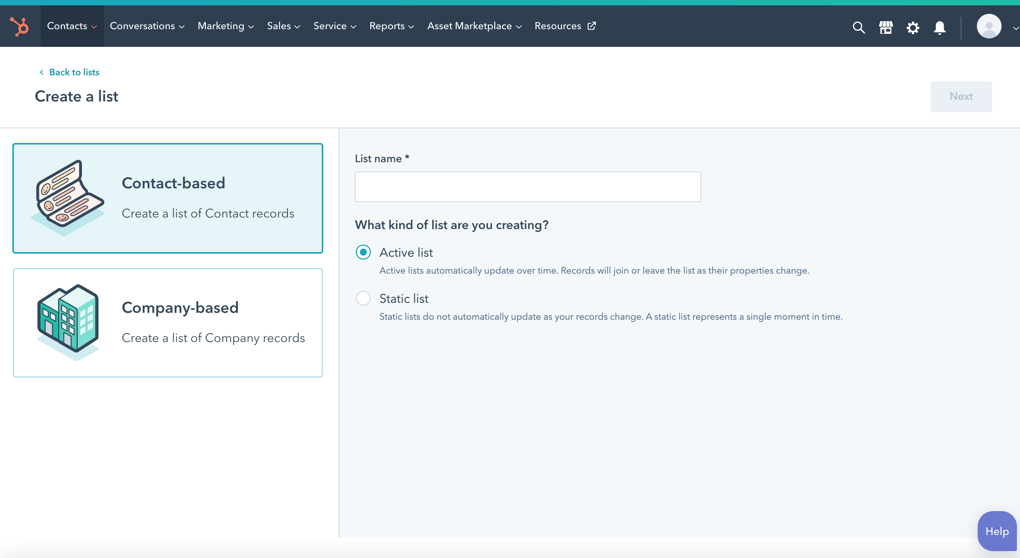The image size is (1020, 558).
Task: Click the Contact-based cards illustration
Action: pyautogui.click(x=68, y=197)
